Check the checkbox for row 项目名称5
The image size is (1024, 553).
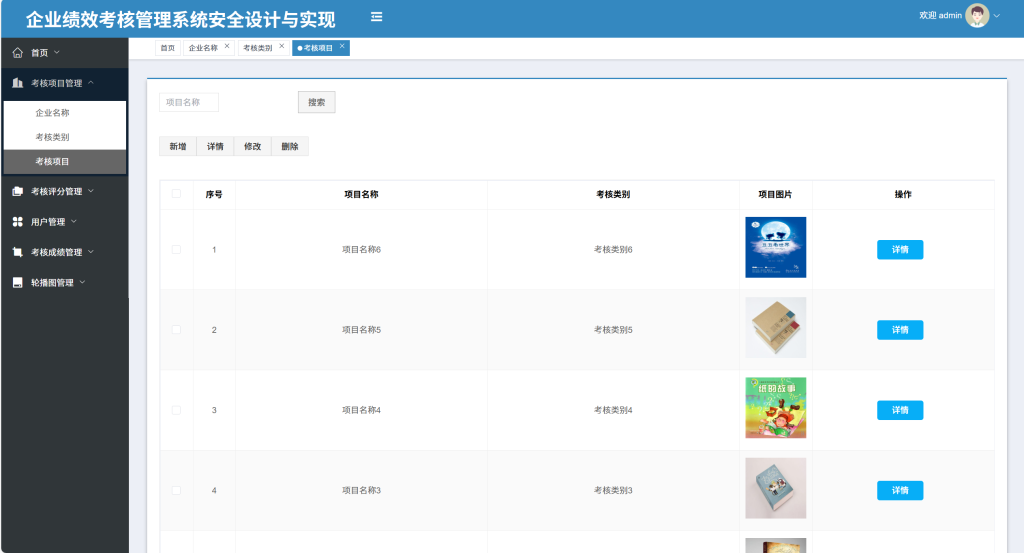click(176, 330)
